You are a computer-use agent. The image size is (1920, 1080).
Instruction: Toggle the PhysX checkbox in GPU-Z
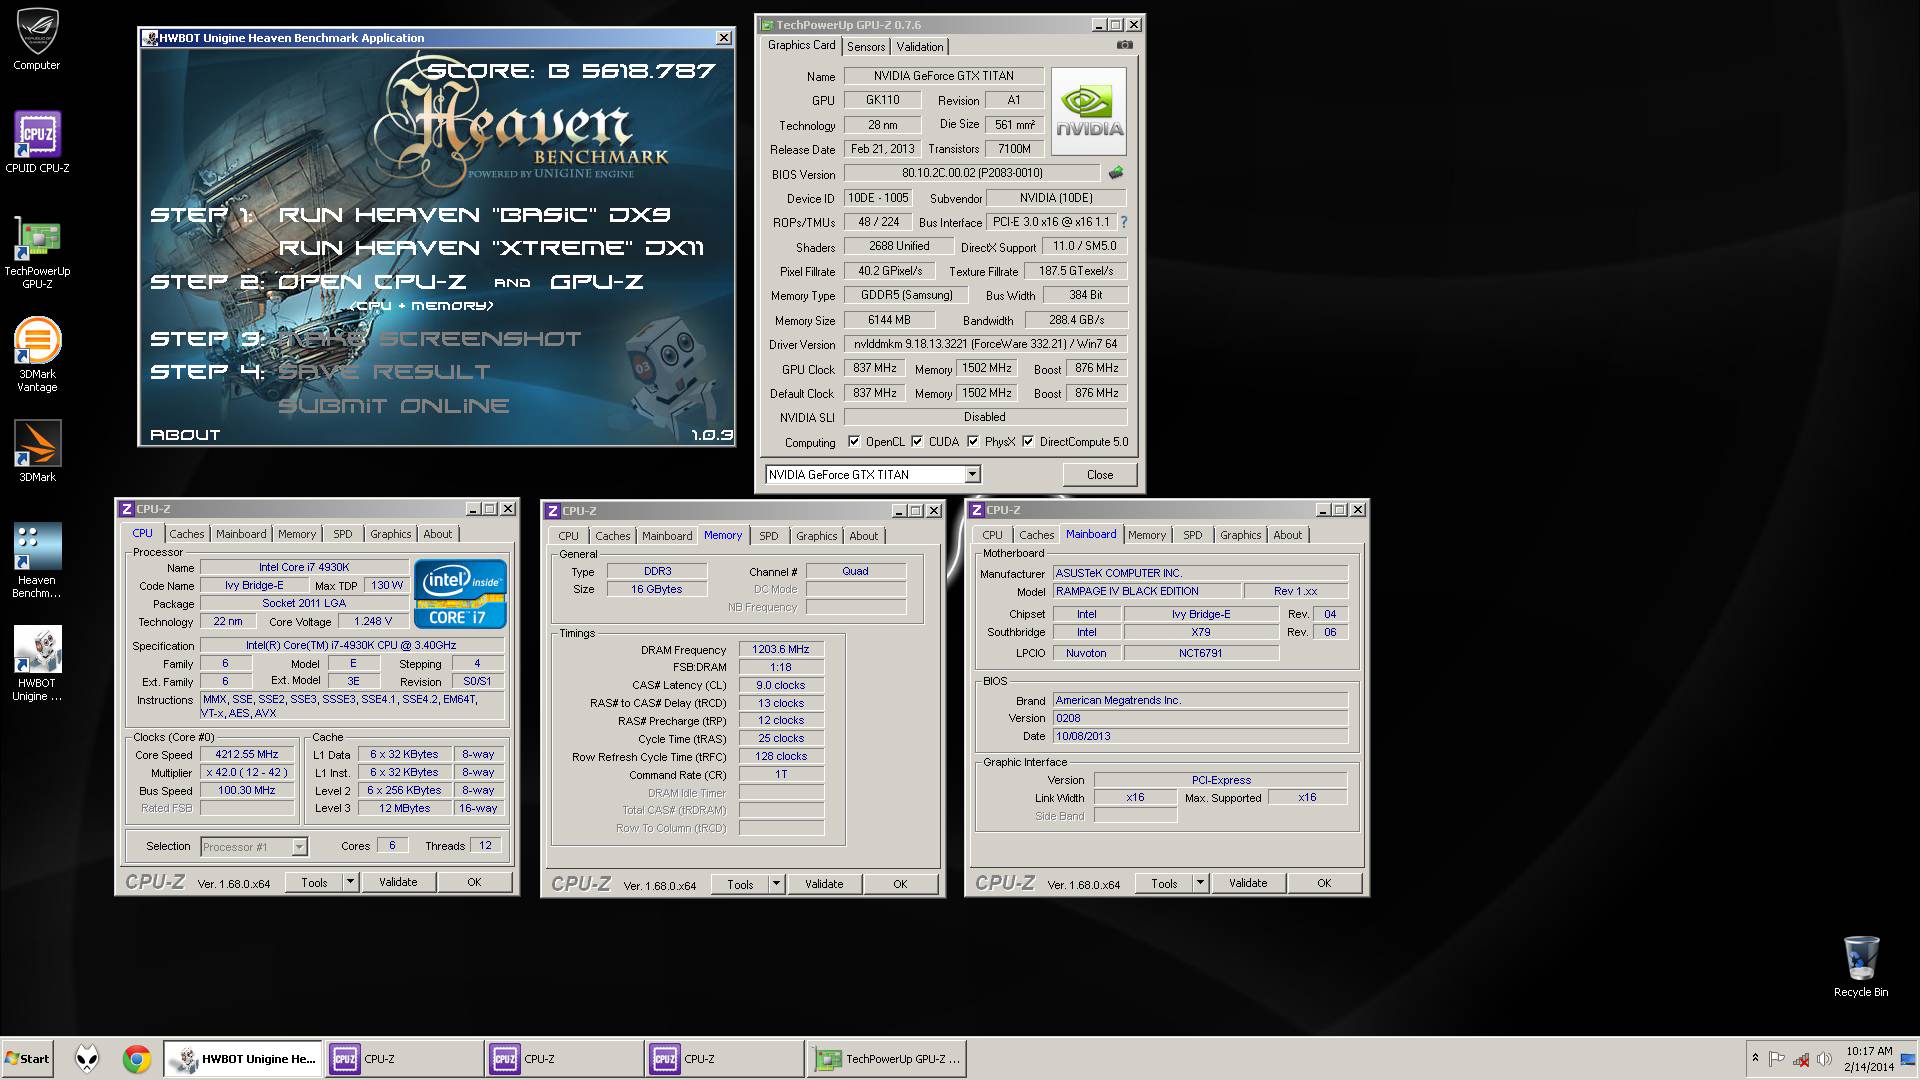973,441
